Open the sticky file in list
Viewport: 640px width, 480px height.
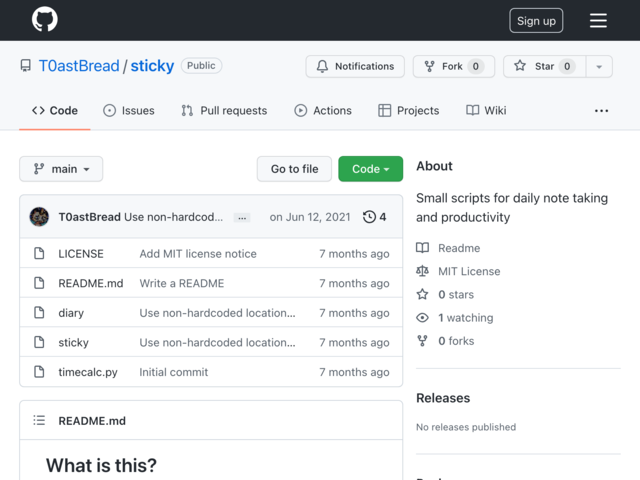click(x=73, y=342)
